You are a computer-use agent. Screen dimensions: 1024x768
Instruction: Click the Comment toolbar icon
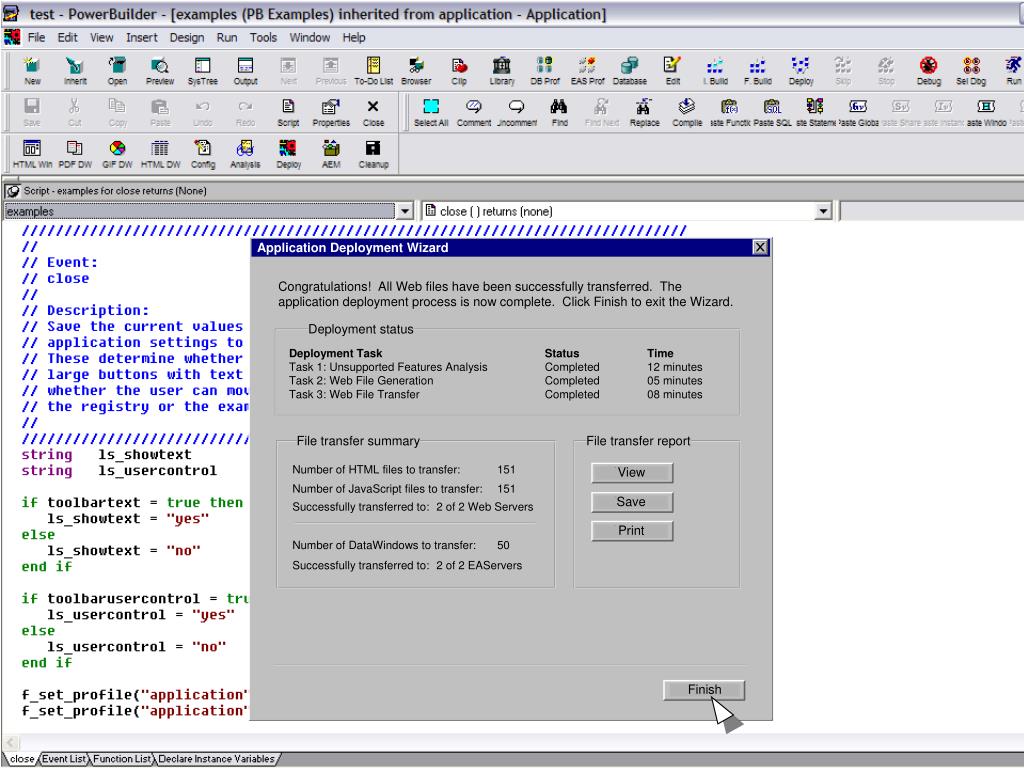473,112
